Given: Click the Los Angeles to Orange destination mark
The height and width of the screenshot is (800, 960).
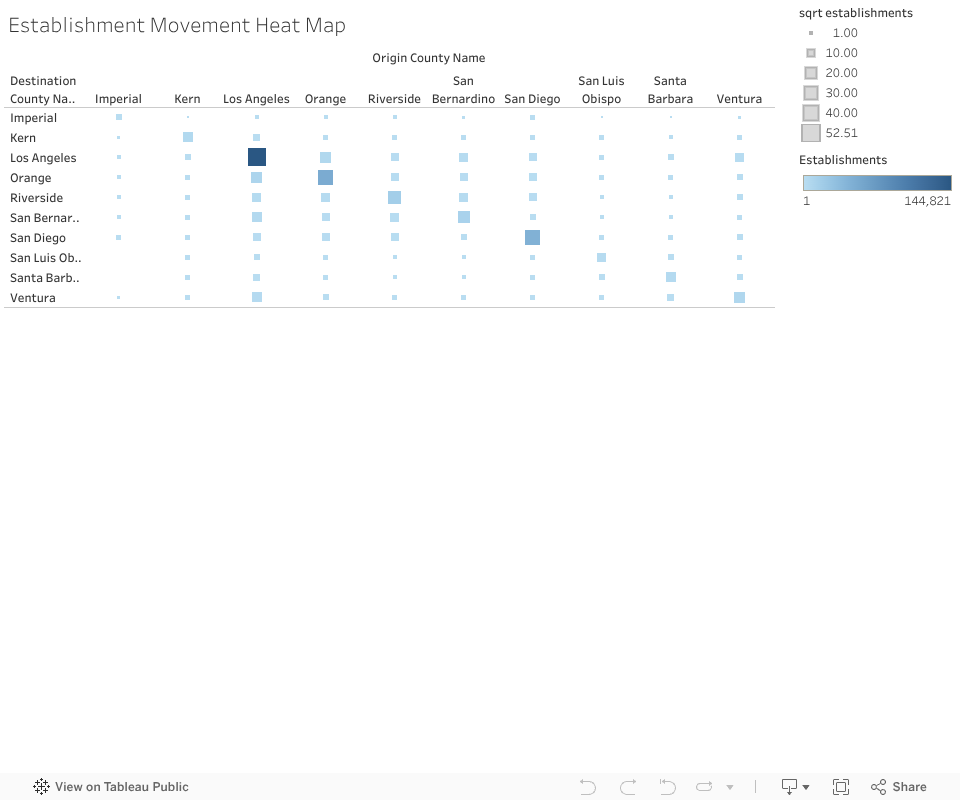Looking at the screenshot, I should click(257, 178).
